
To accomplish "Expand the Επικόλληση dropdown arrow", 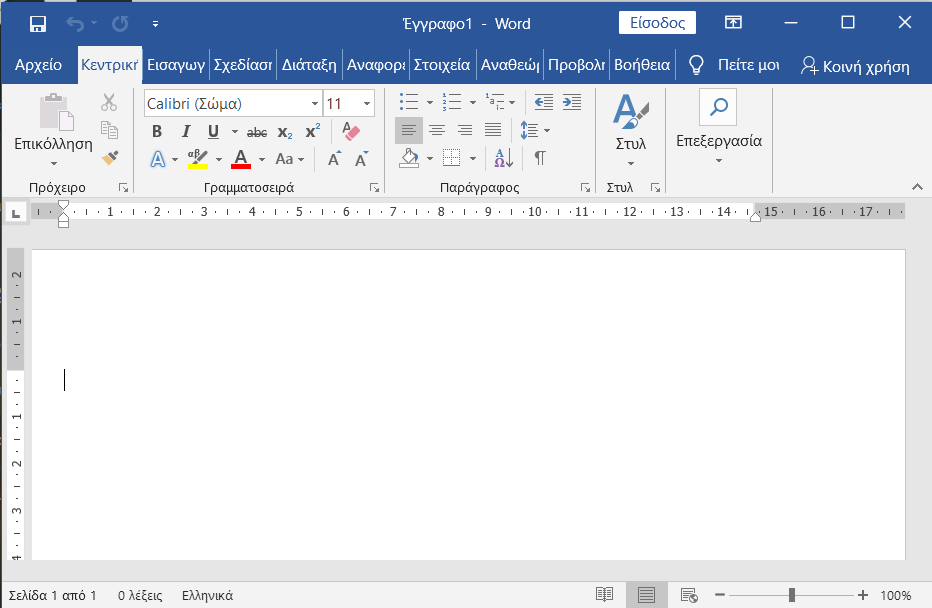I will pyautogui.click(x=53, y=163).
